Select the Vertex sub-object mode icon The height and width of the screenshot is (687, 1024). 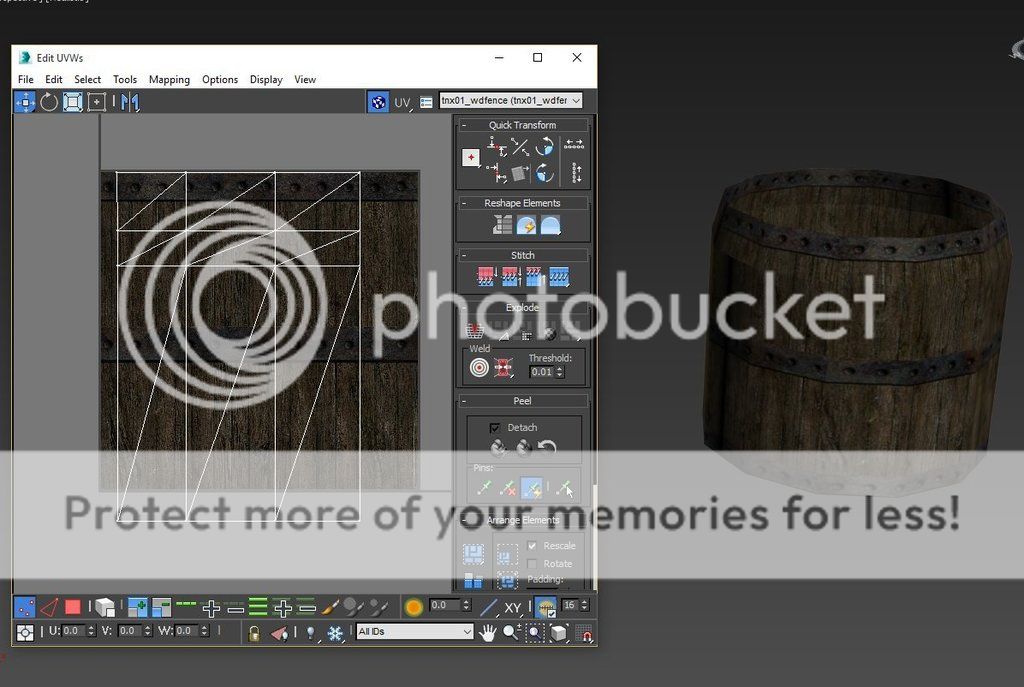25,607
